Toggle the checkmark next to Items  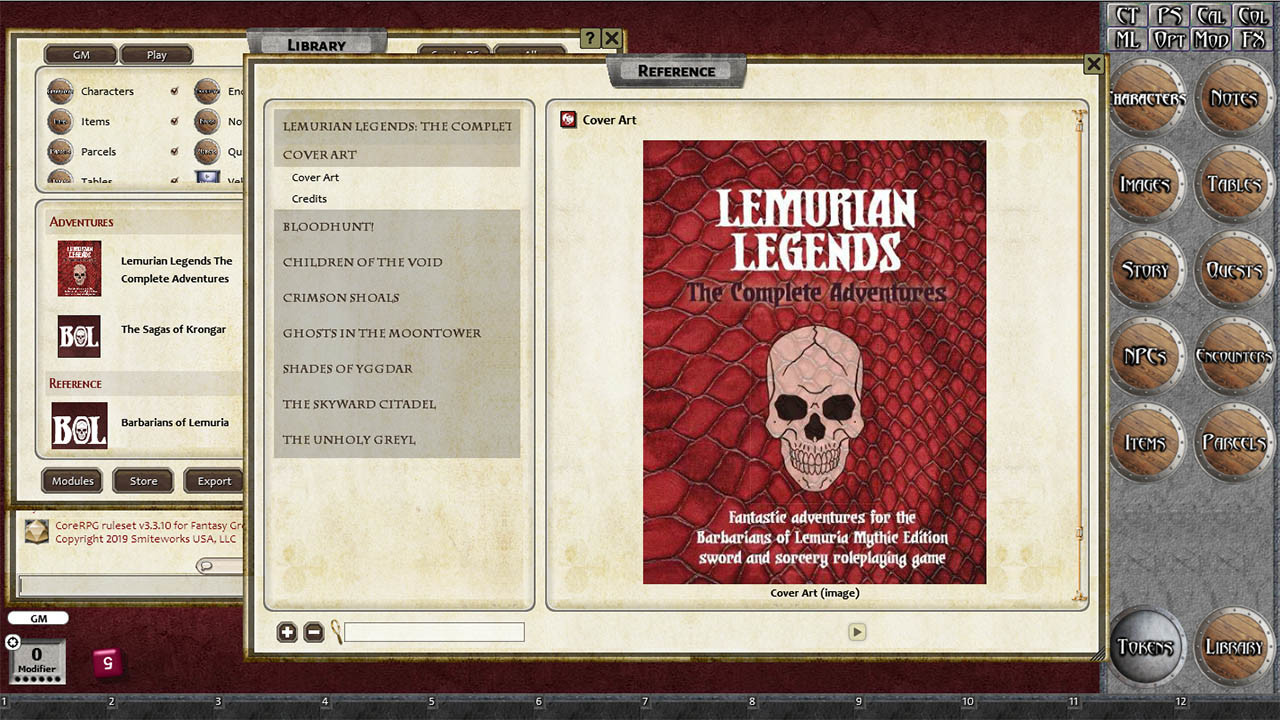[172, 121]
